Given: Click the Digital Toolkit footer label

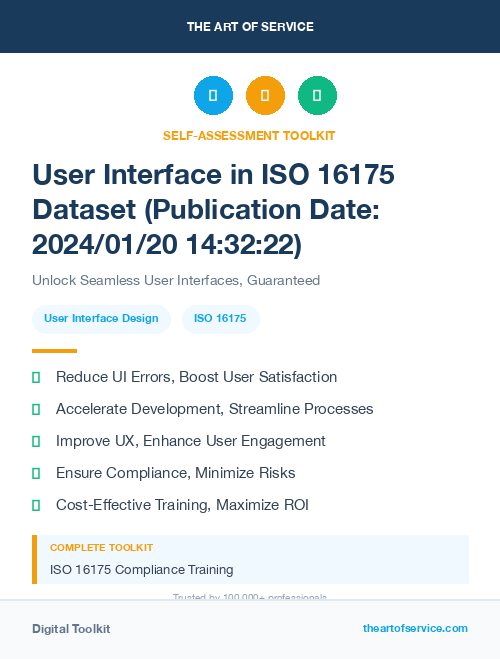Looking at the screenshot, I should (x=71, y=629).
